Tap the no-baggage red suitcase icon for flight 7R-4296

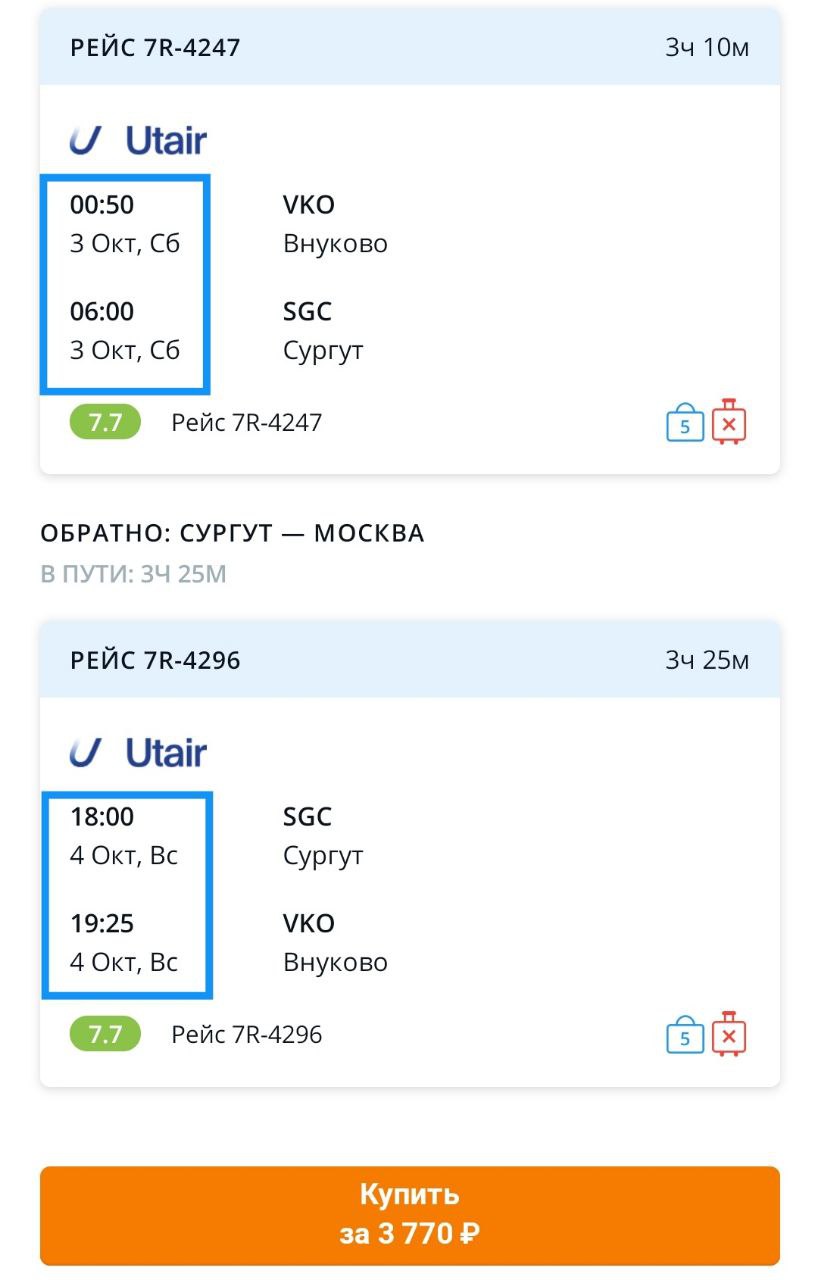729,1034
